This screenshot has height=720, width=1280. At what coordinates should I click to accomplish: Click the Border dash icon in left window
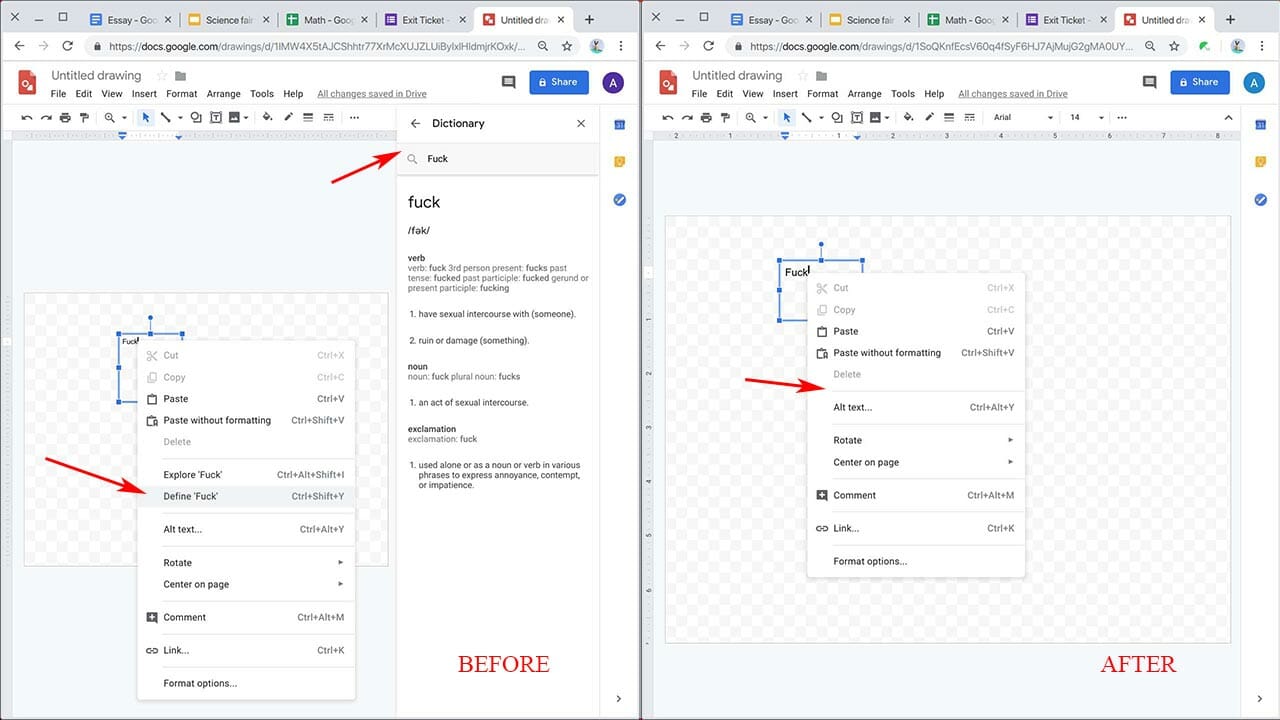tap(327, 117)
